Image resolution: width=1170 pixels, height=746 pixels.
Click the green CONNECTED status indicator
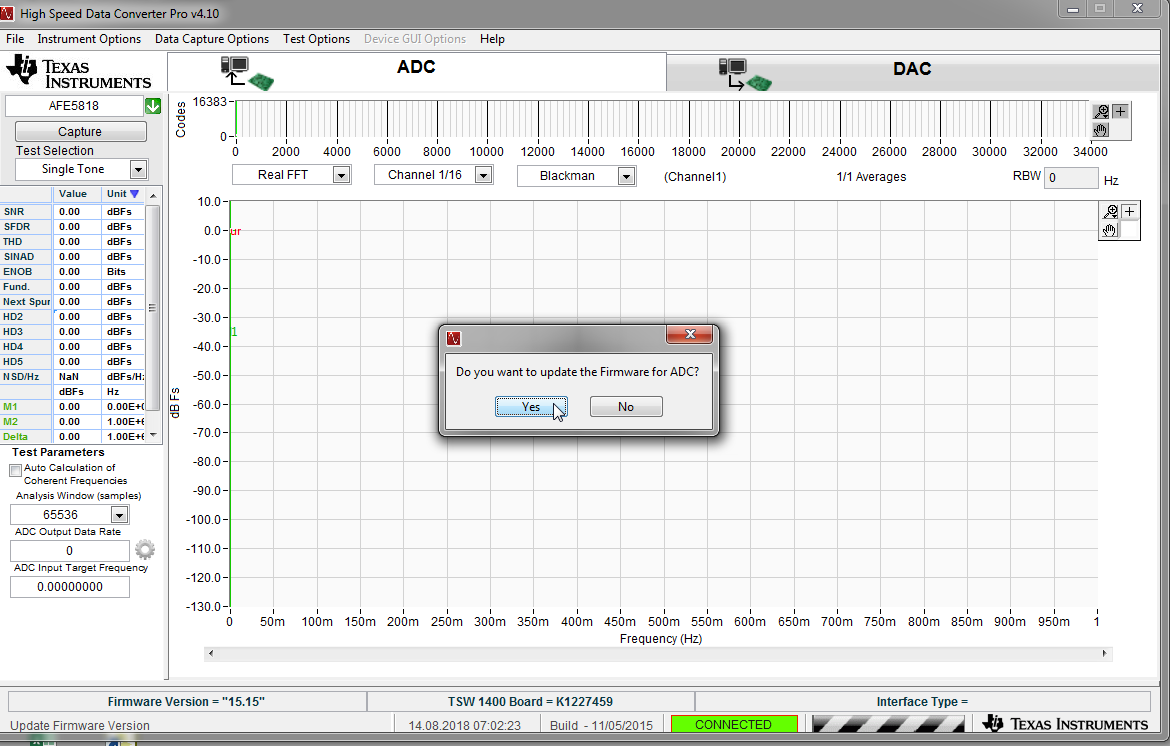point(733,724)
